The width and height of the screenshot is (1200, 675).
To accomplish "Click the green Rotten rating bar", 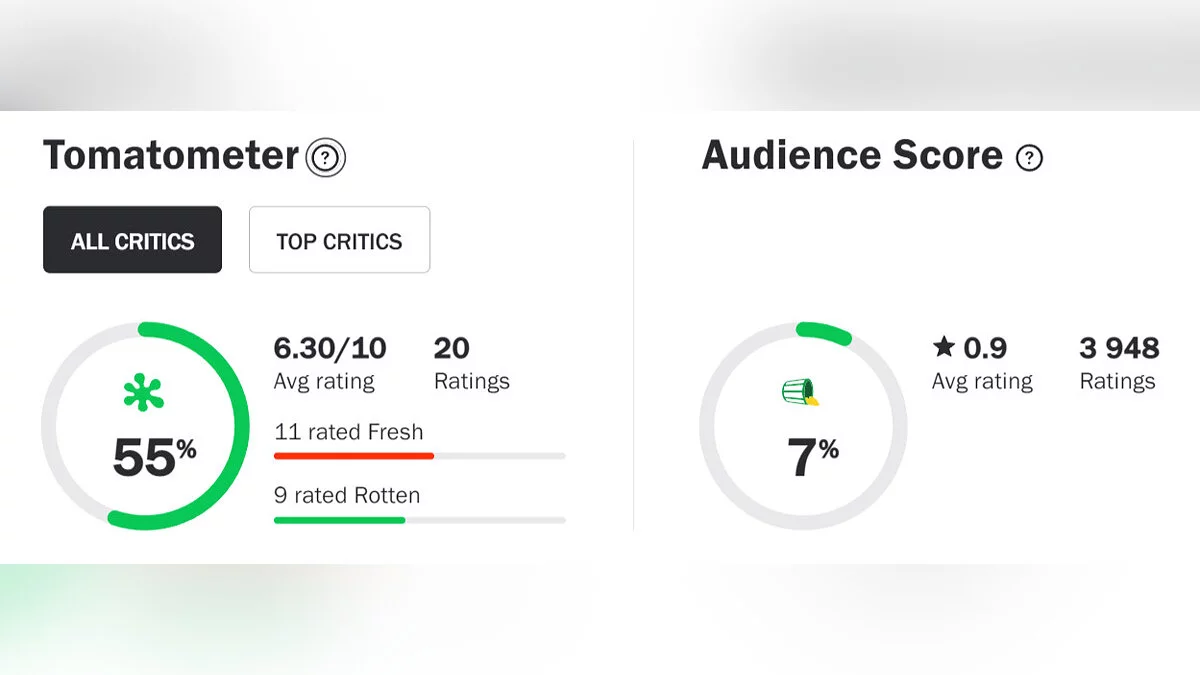I will tap(339, 520).
